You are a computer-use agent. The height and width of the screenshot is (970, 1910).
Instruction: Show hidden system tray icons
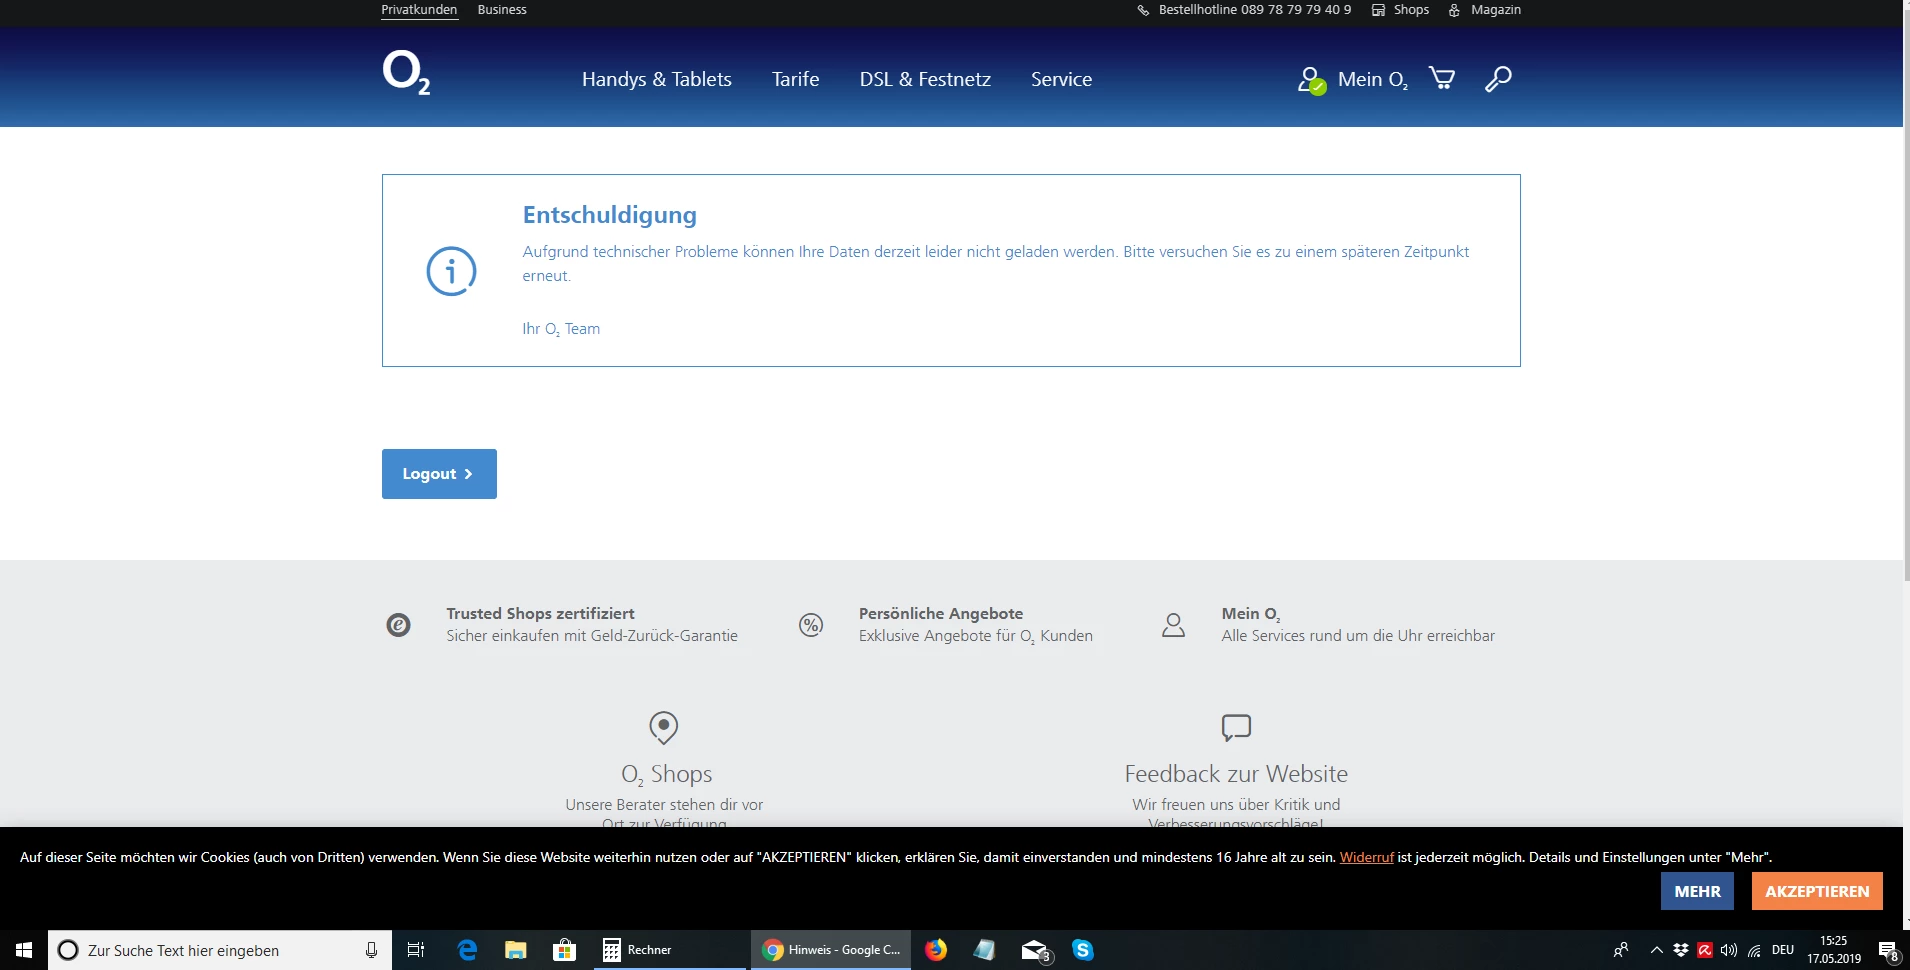coord(1657,950)
